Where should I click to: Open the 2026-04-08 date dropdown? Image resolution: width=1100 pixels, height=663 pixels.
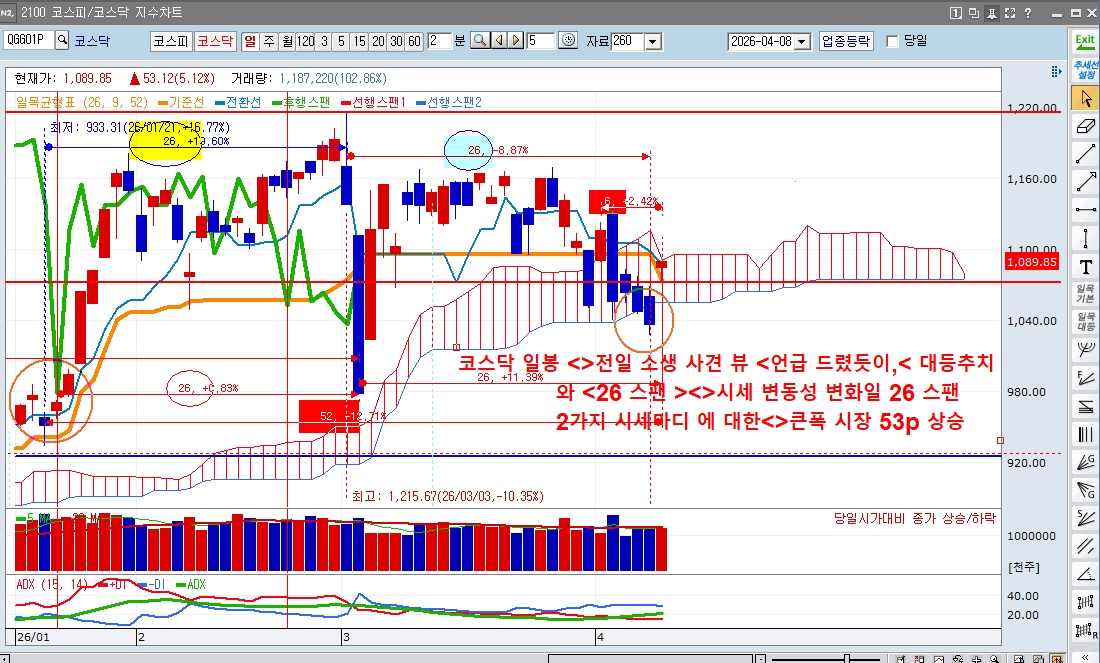(803, 41)
